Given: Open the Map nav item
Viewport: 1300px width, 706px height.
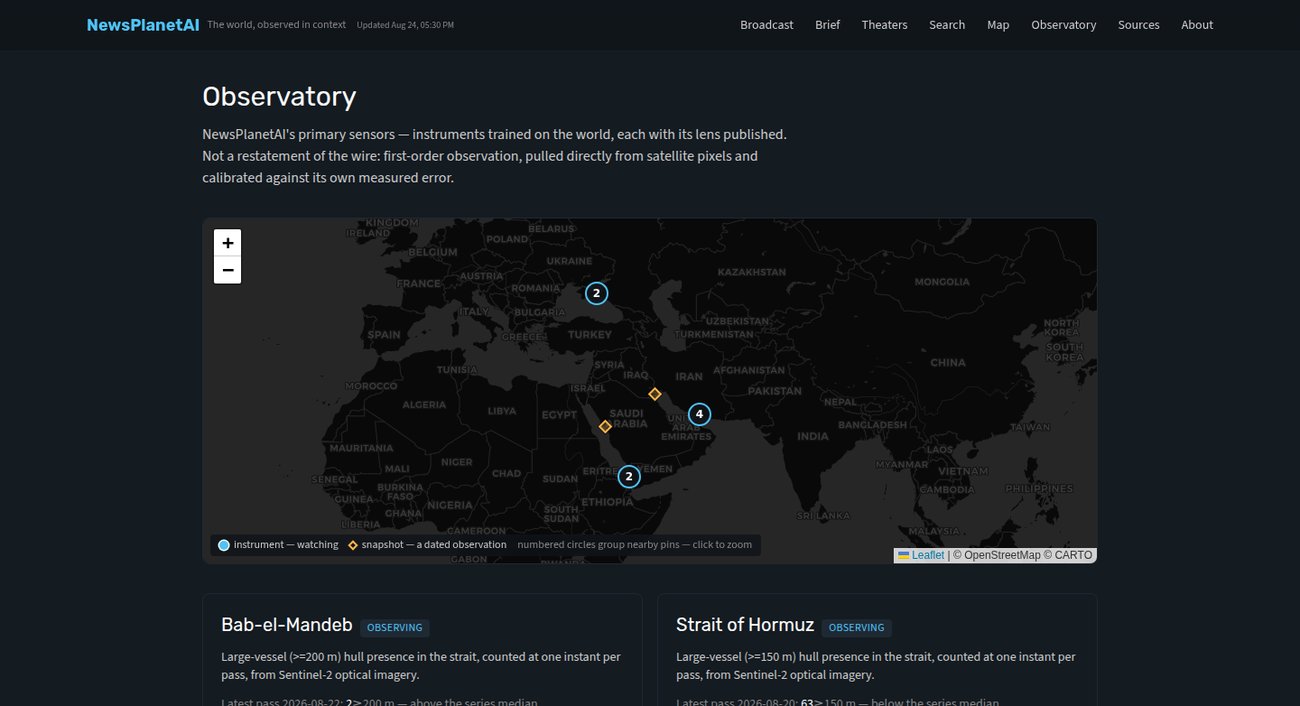Looking at the screenshot, I should (998, 25).
